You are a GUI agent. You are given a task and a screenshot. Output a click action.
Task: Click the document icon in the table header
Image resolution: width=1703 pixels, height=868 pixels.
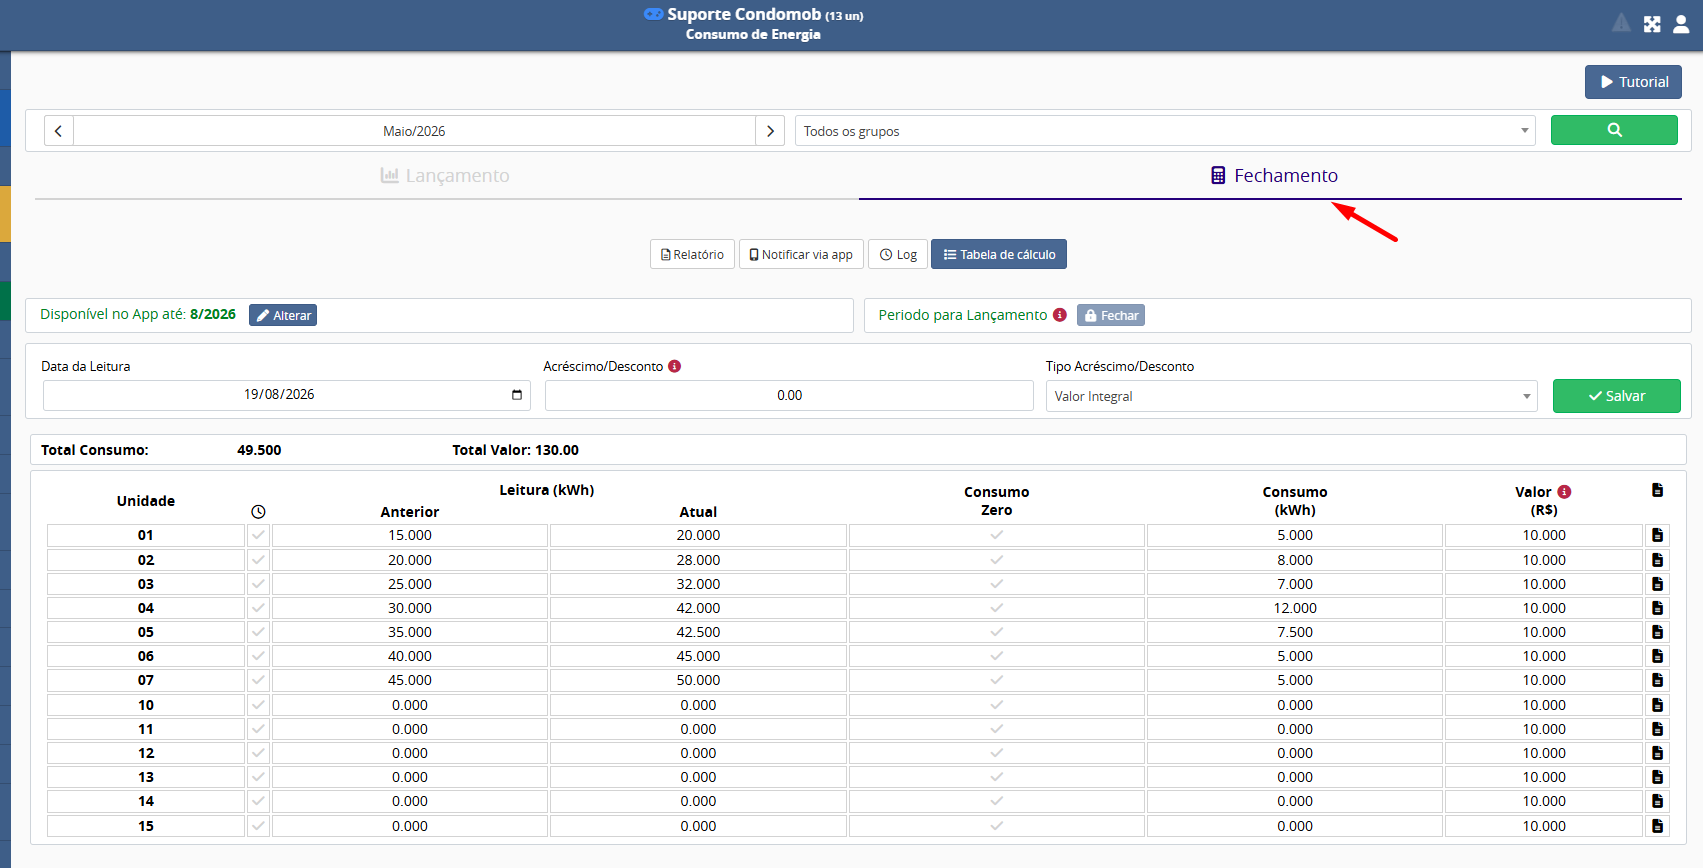(1657, 490)
